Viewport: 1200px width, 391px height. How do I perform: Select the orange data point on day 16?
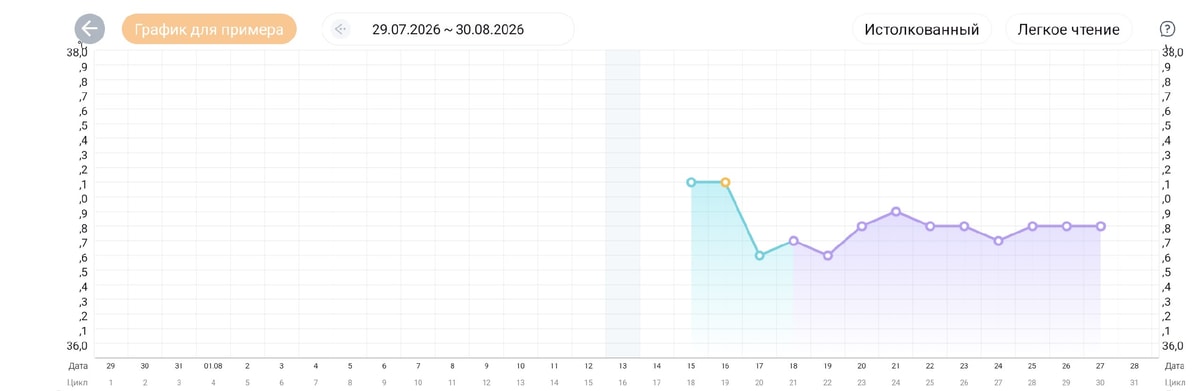click(725, 183)
